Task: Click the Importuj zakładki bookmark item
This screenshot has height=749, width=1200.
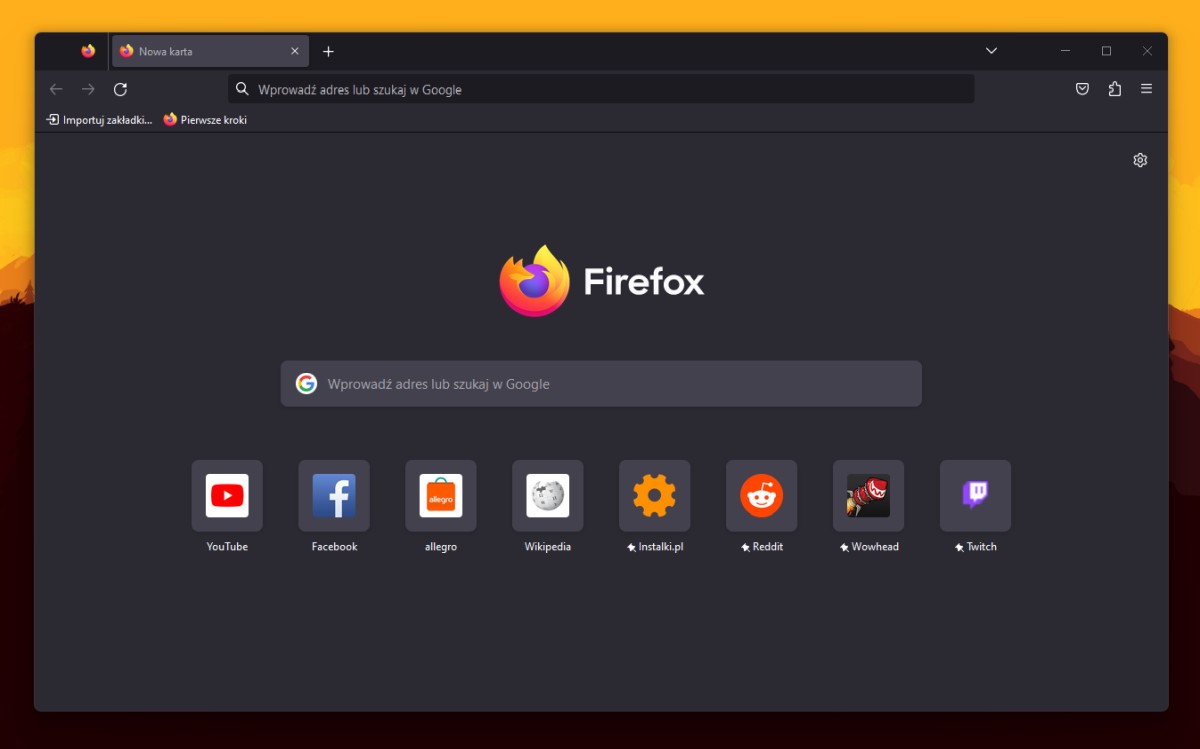Action: 97,119
